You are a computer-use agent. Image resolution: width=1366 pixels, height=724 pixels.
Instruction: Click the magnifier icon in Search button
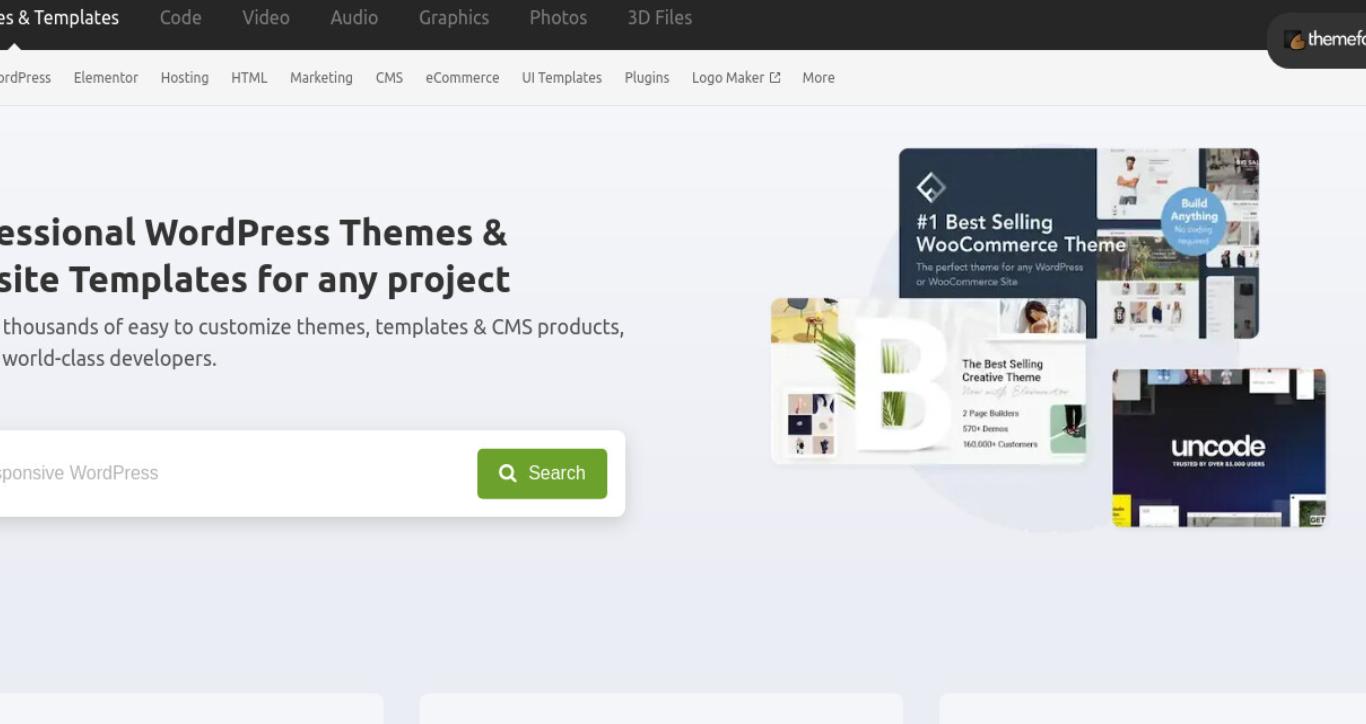[508, 473]
